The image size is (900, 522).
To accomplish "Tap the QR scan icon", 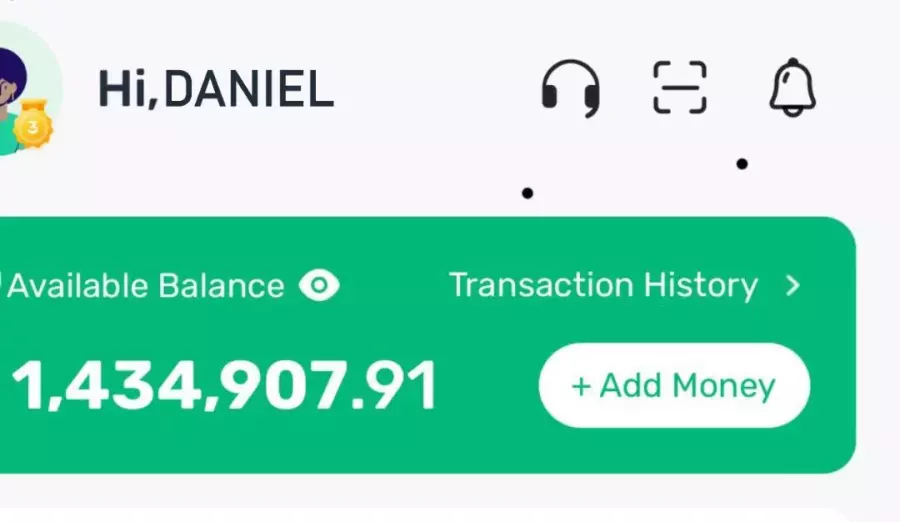I will (680, 87).
